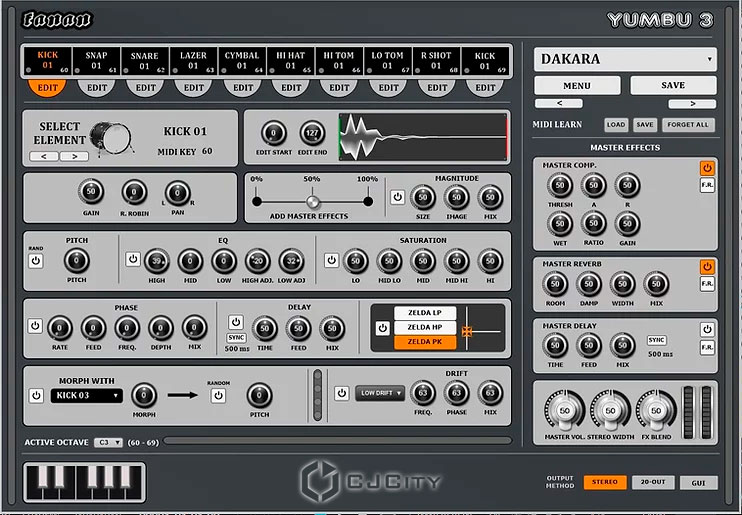Toggle the Phase power button
Screen dimensions: 742x515
click(x=35, y=326)
